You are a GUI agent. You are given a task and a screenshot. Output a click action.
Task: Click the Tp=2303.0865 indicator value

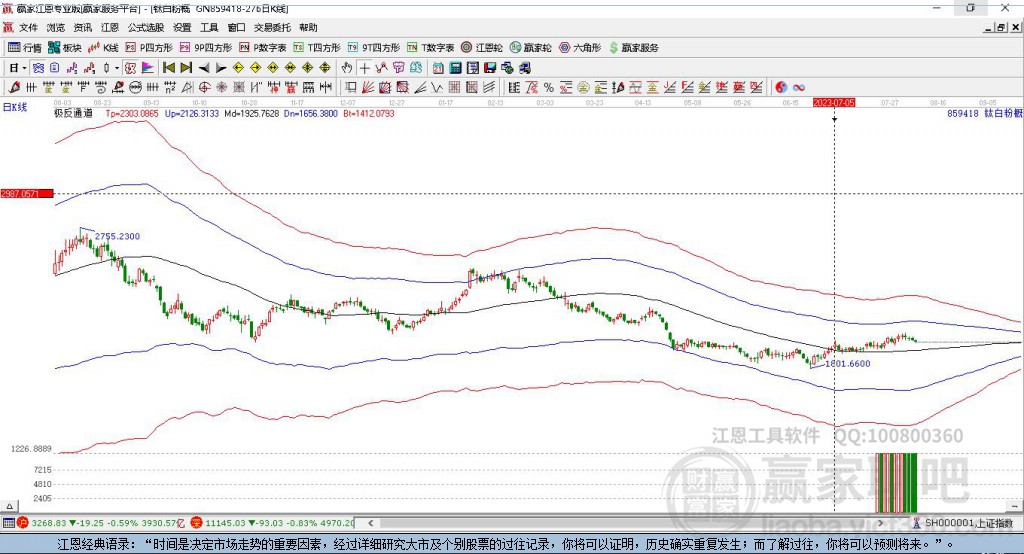pos(132,113)
